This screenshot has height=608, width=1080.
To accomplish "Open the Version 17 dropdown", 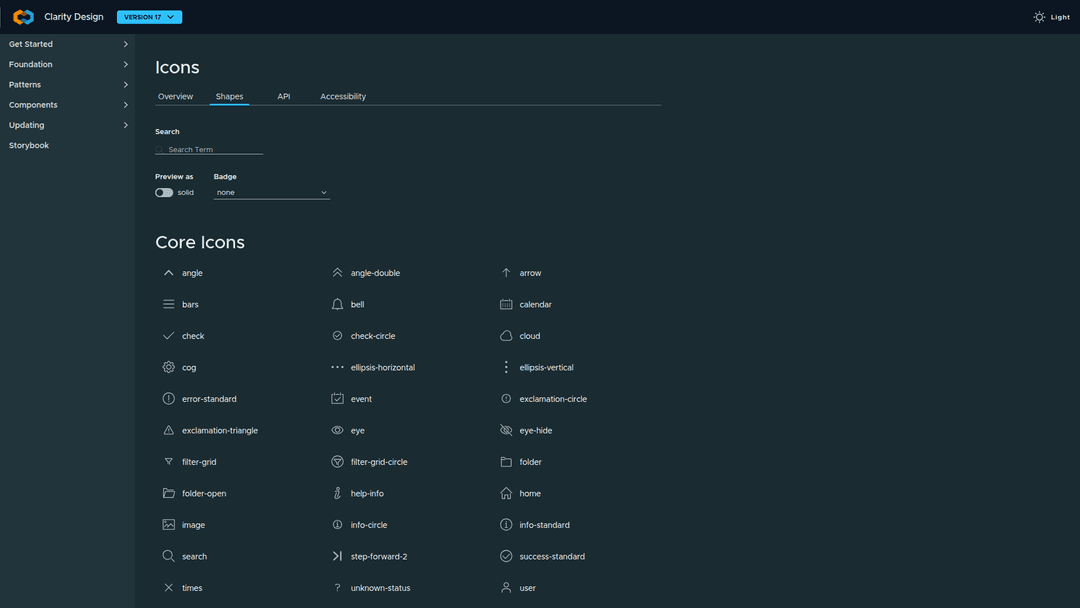I will [149, 17].
